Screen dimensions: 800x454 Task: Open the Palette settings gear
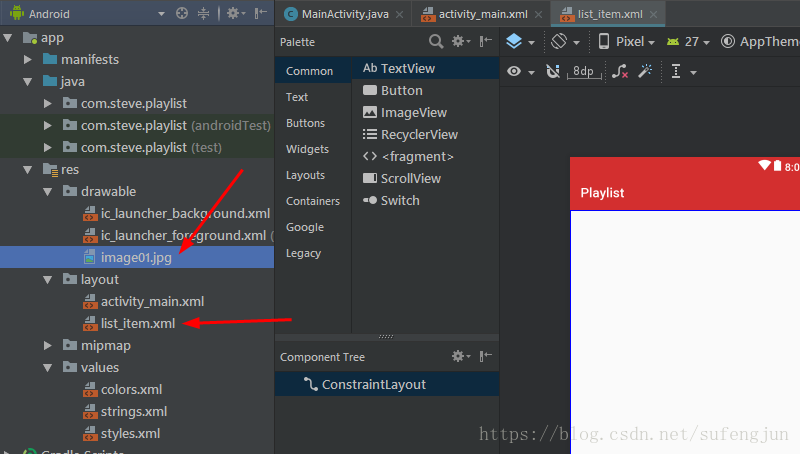click(x=461, y=41)
